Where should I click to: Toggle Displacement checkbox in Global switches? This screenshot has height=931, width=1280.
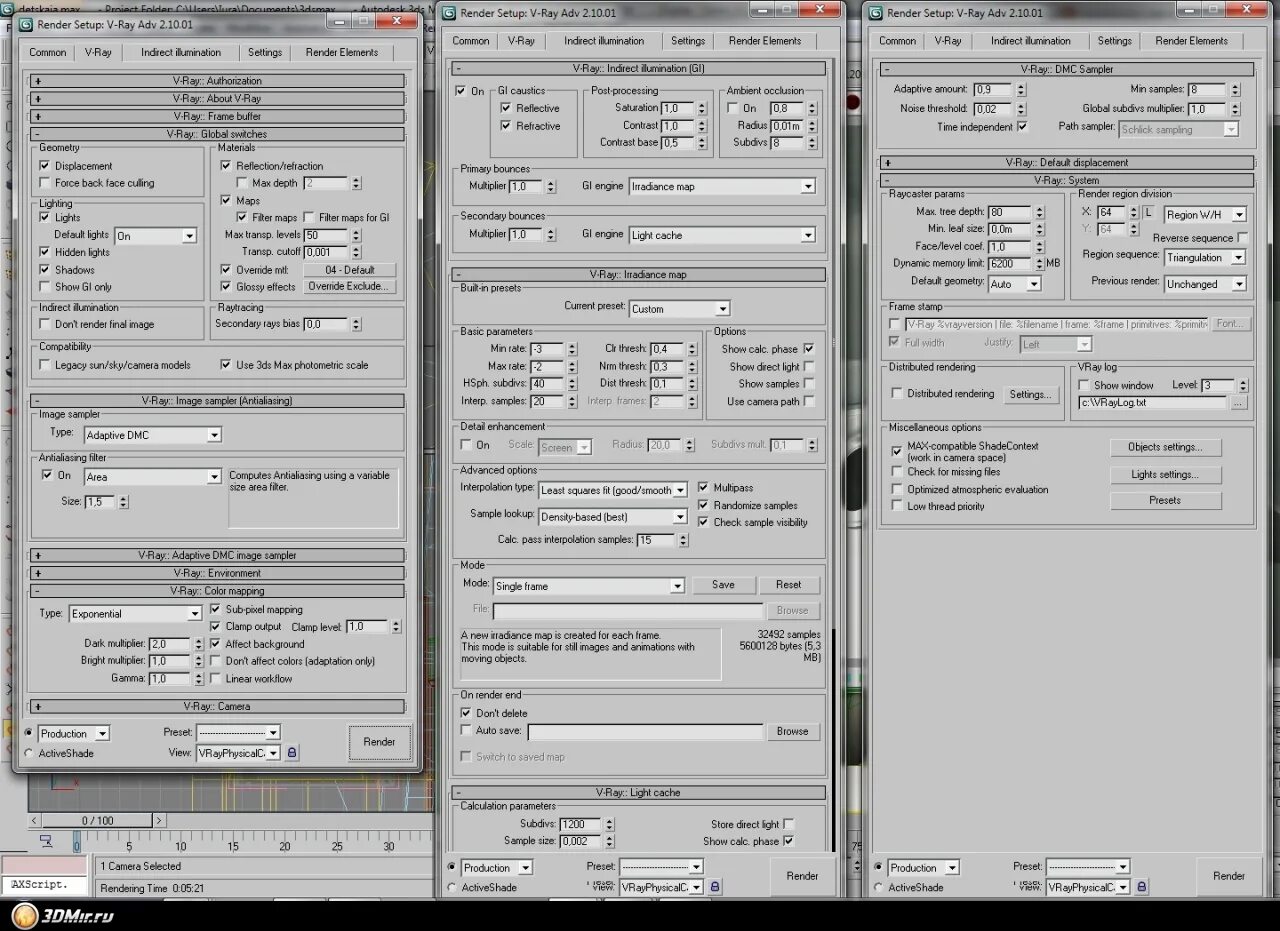tap(45, 166)
